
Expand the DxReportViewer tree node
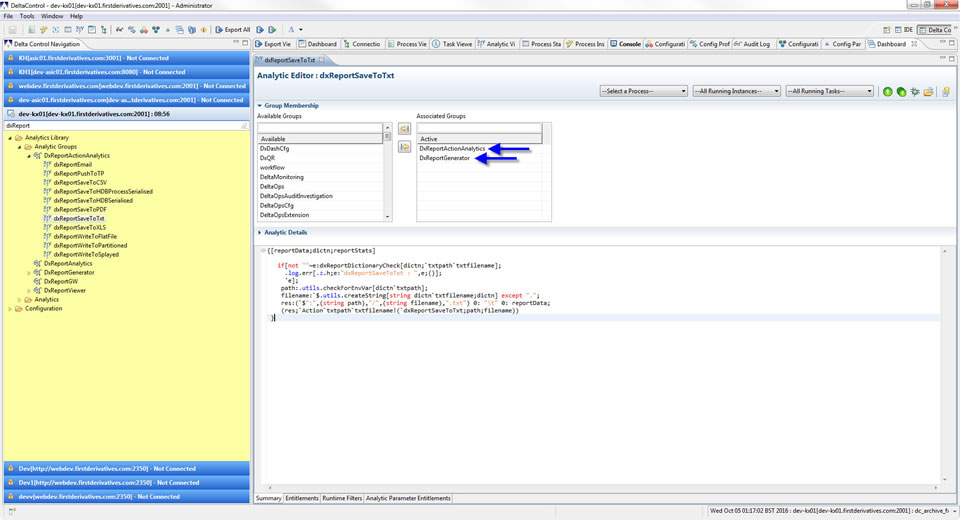tap(29, 291)
